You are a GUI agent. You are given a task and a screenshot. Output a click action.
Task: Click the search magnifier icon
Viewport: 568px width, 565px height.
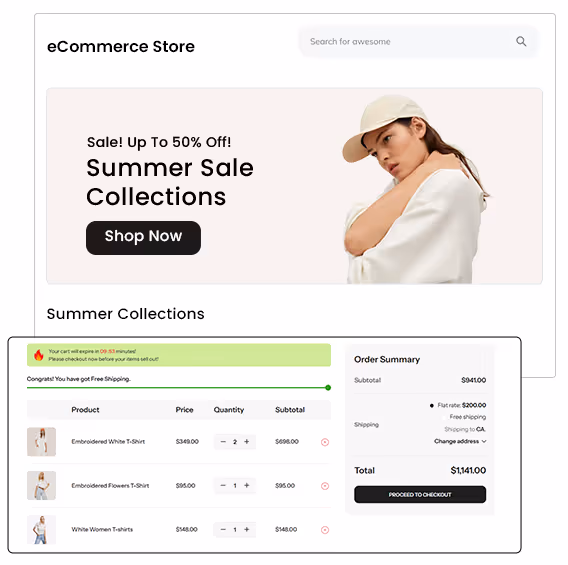[x=521, y=41]
